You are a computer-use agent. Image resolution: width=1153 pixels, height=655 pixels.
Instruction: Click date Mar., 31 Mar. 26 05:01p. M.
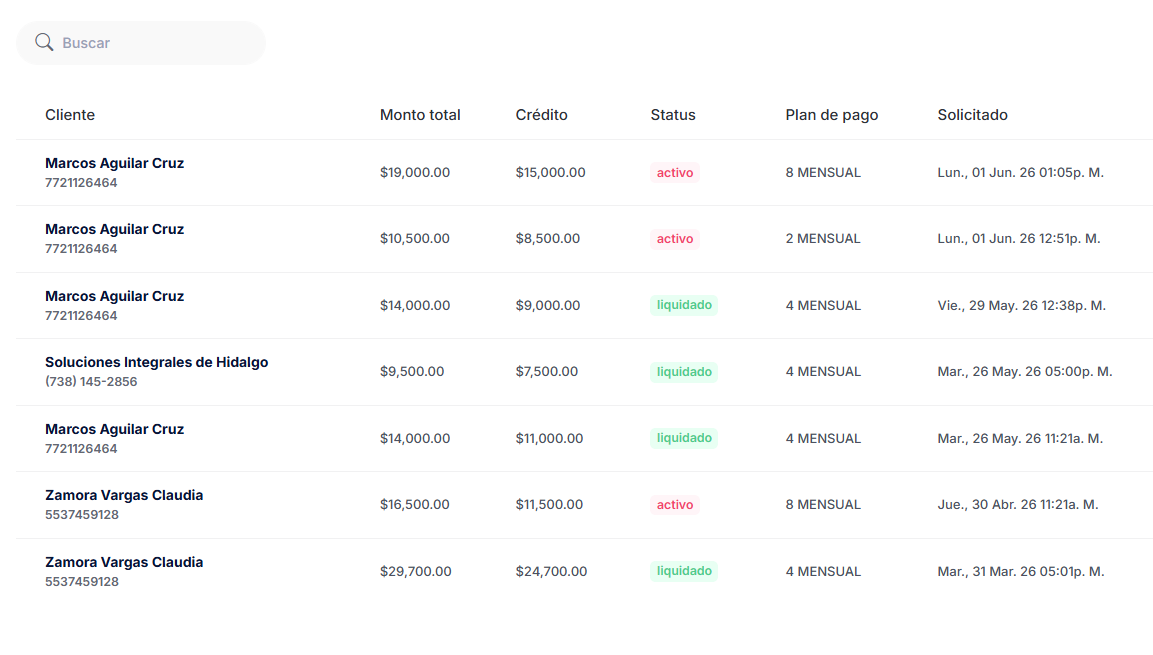pyautogui.click(x=1021, y=572)
